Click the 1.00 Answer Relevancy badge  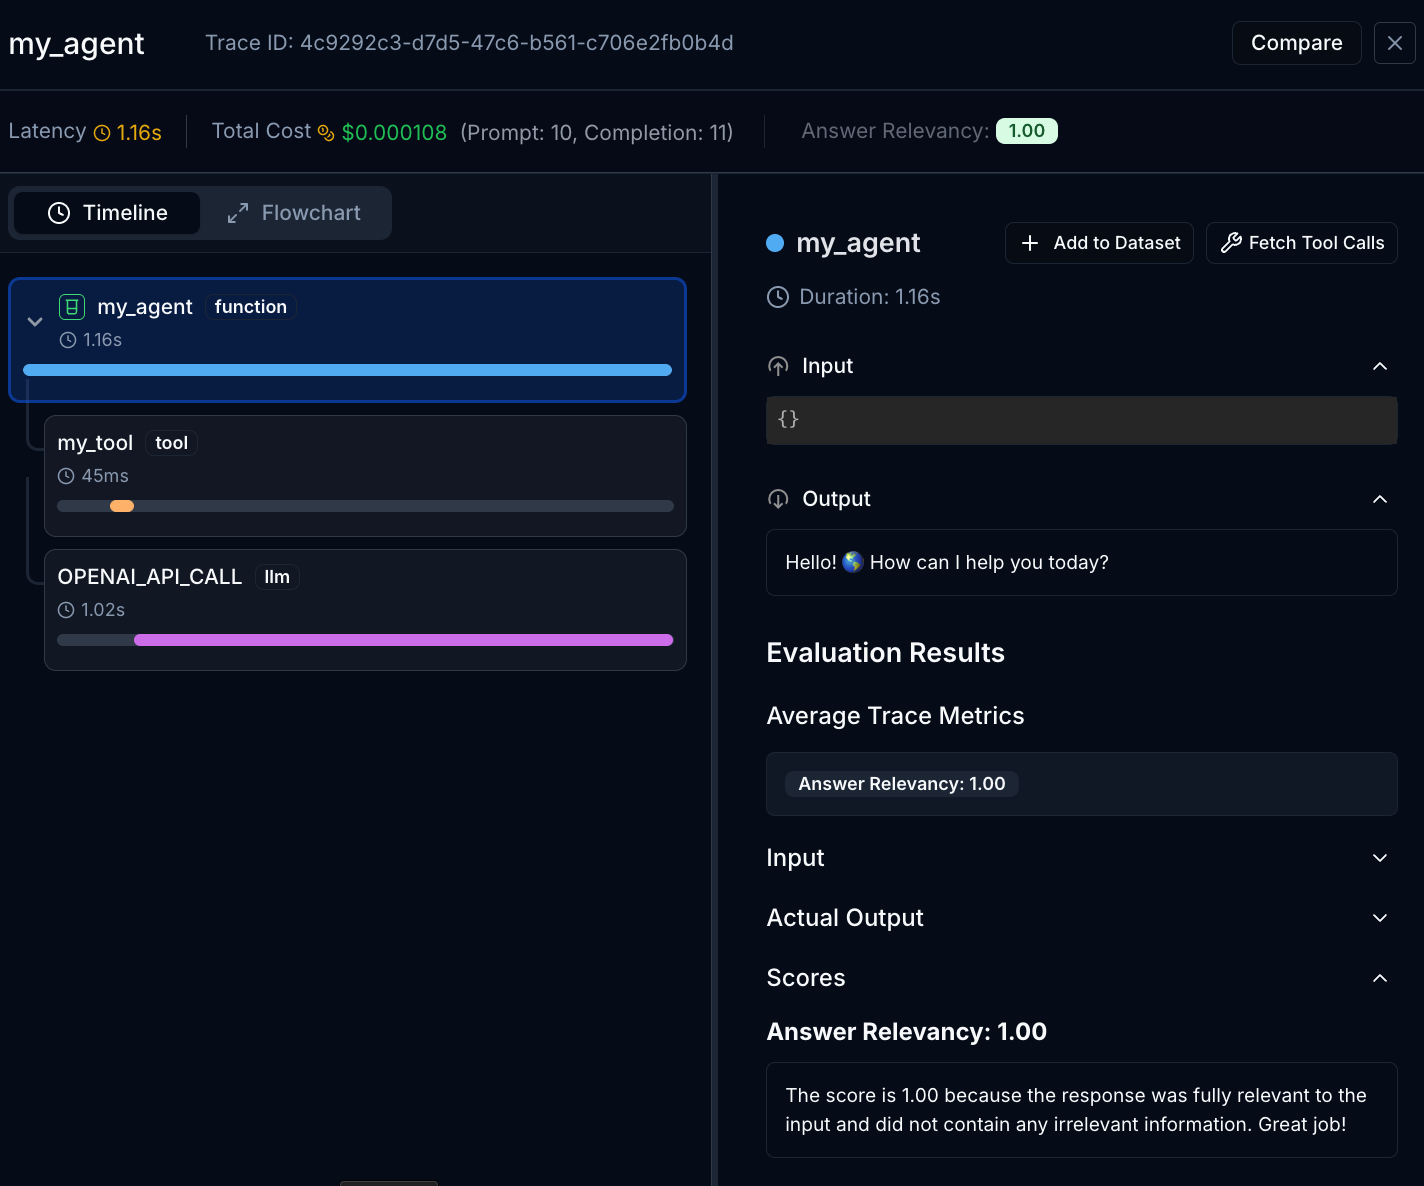pos(1027,131)
